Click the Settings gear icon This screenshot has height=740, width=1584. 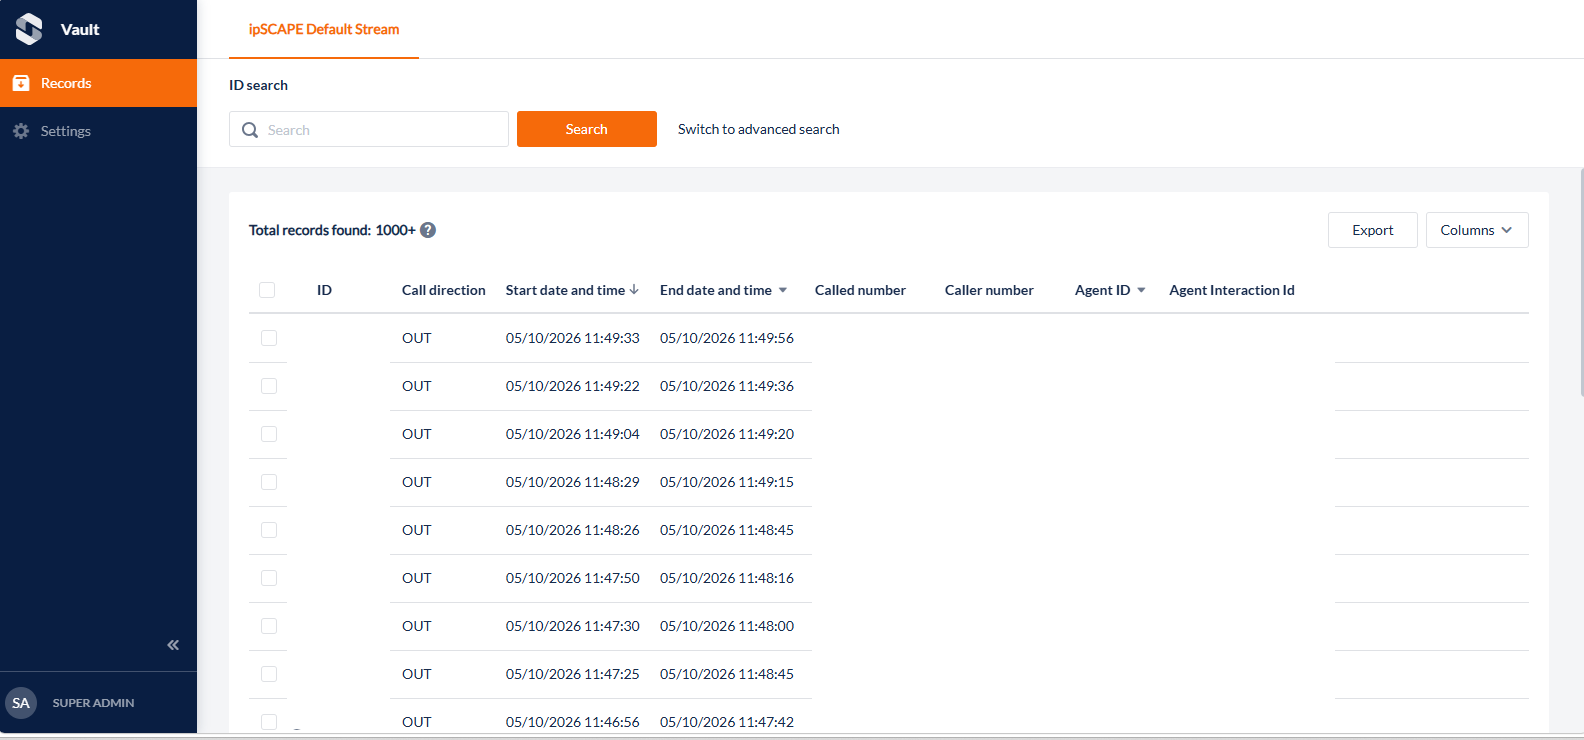[x=21, y=131]
